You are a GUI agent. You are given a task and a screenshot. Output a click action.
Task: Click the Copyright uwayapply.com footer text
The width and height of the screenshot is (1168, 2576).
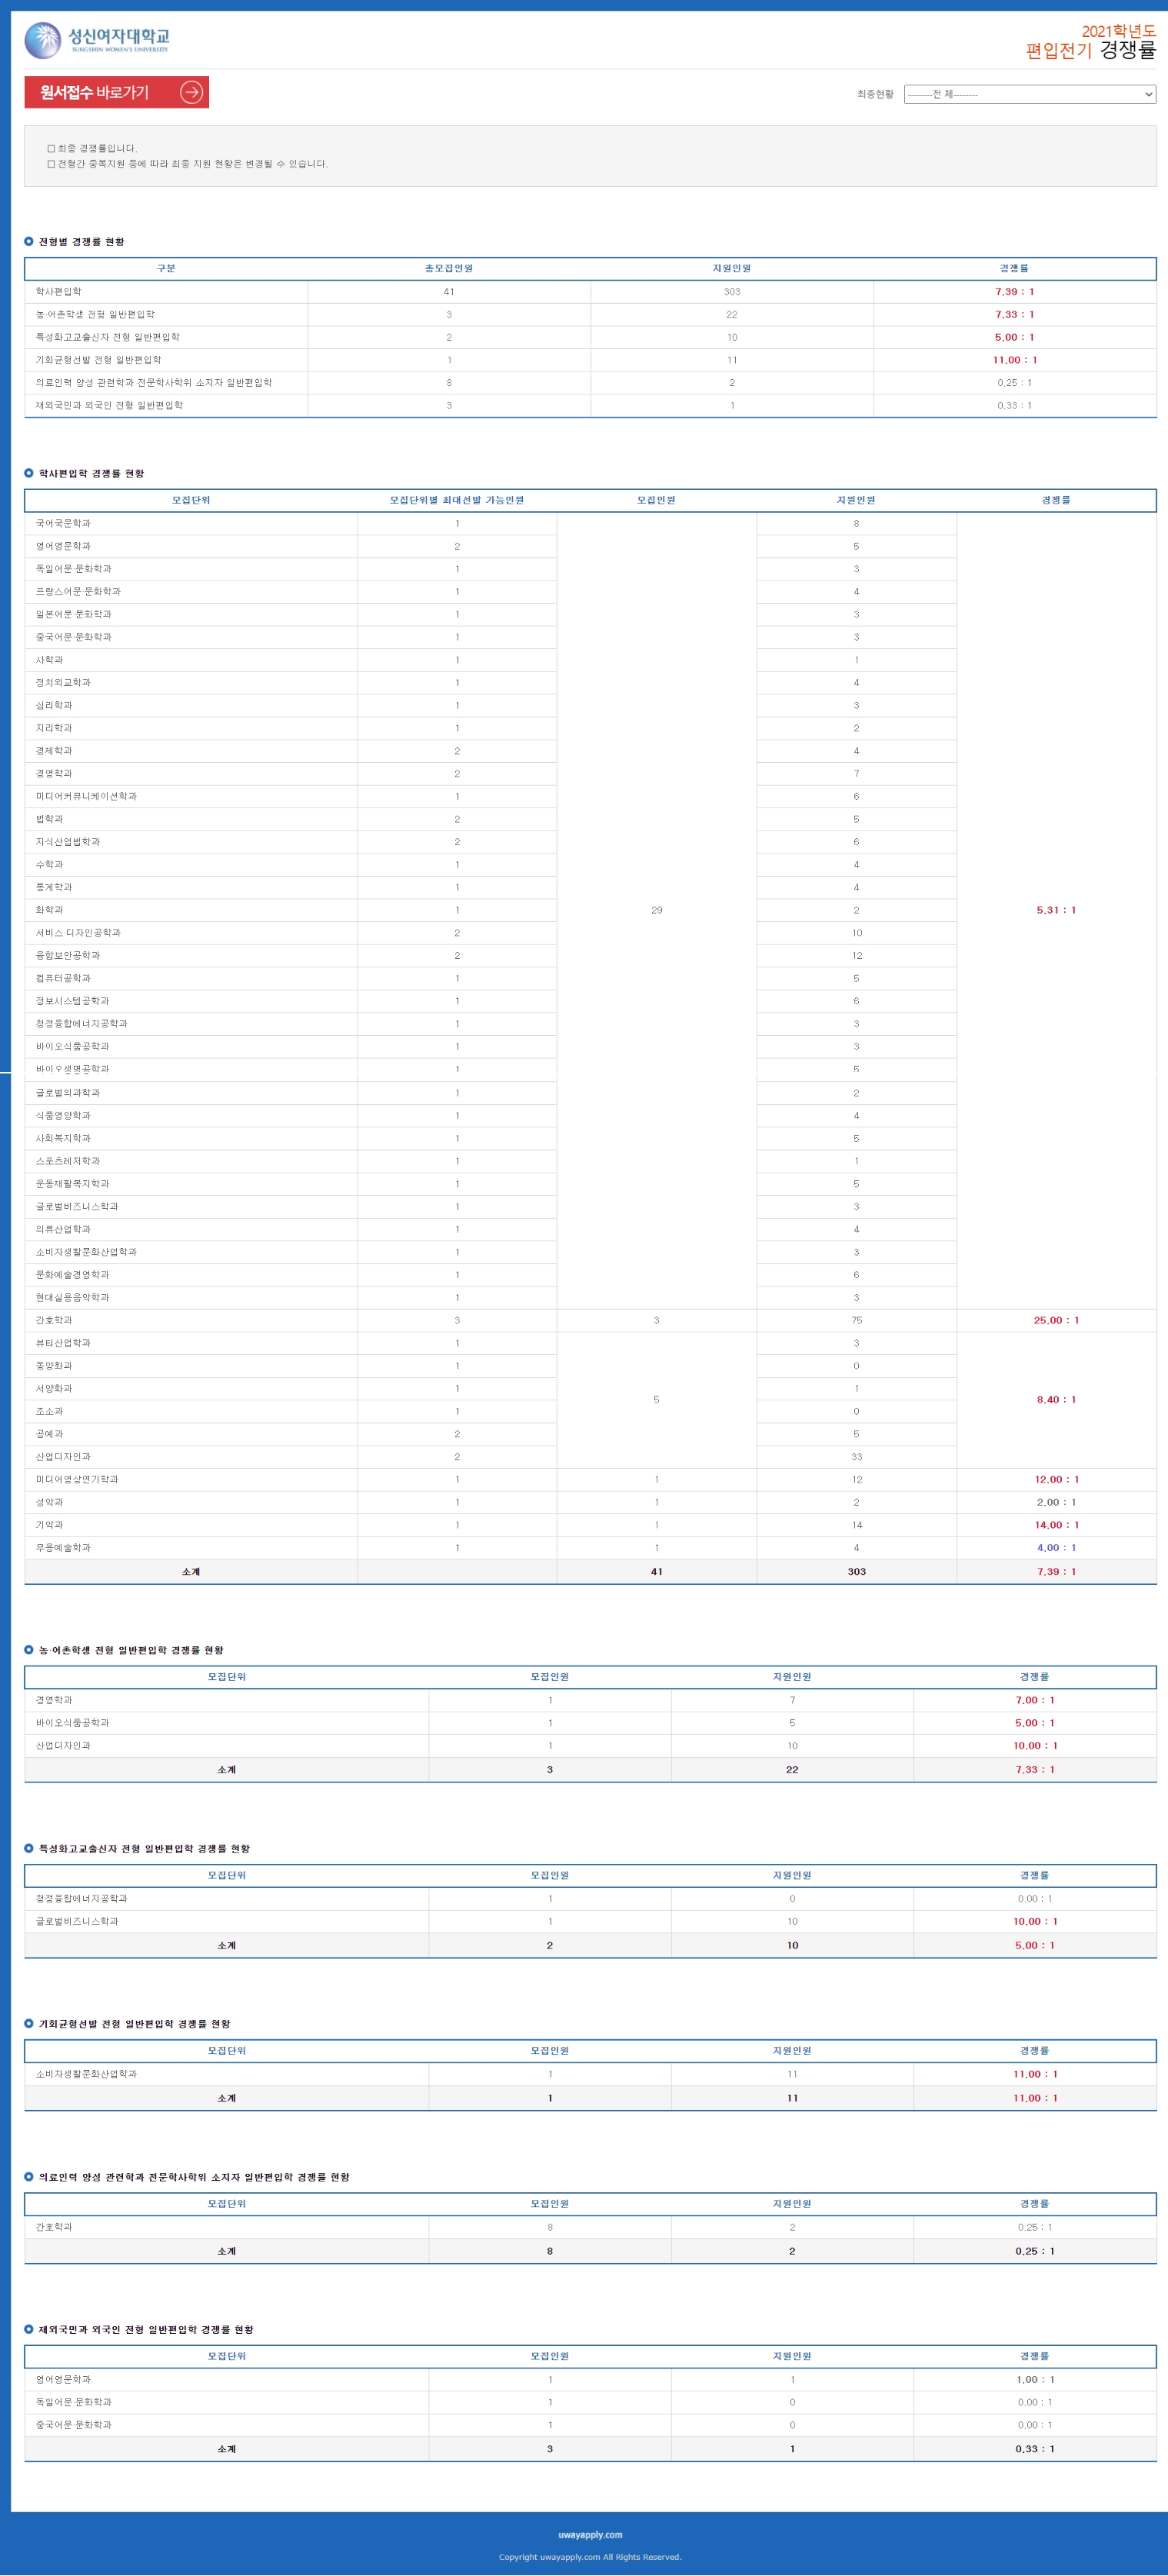pyautogui.click(x=590, y=2557)
